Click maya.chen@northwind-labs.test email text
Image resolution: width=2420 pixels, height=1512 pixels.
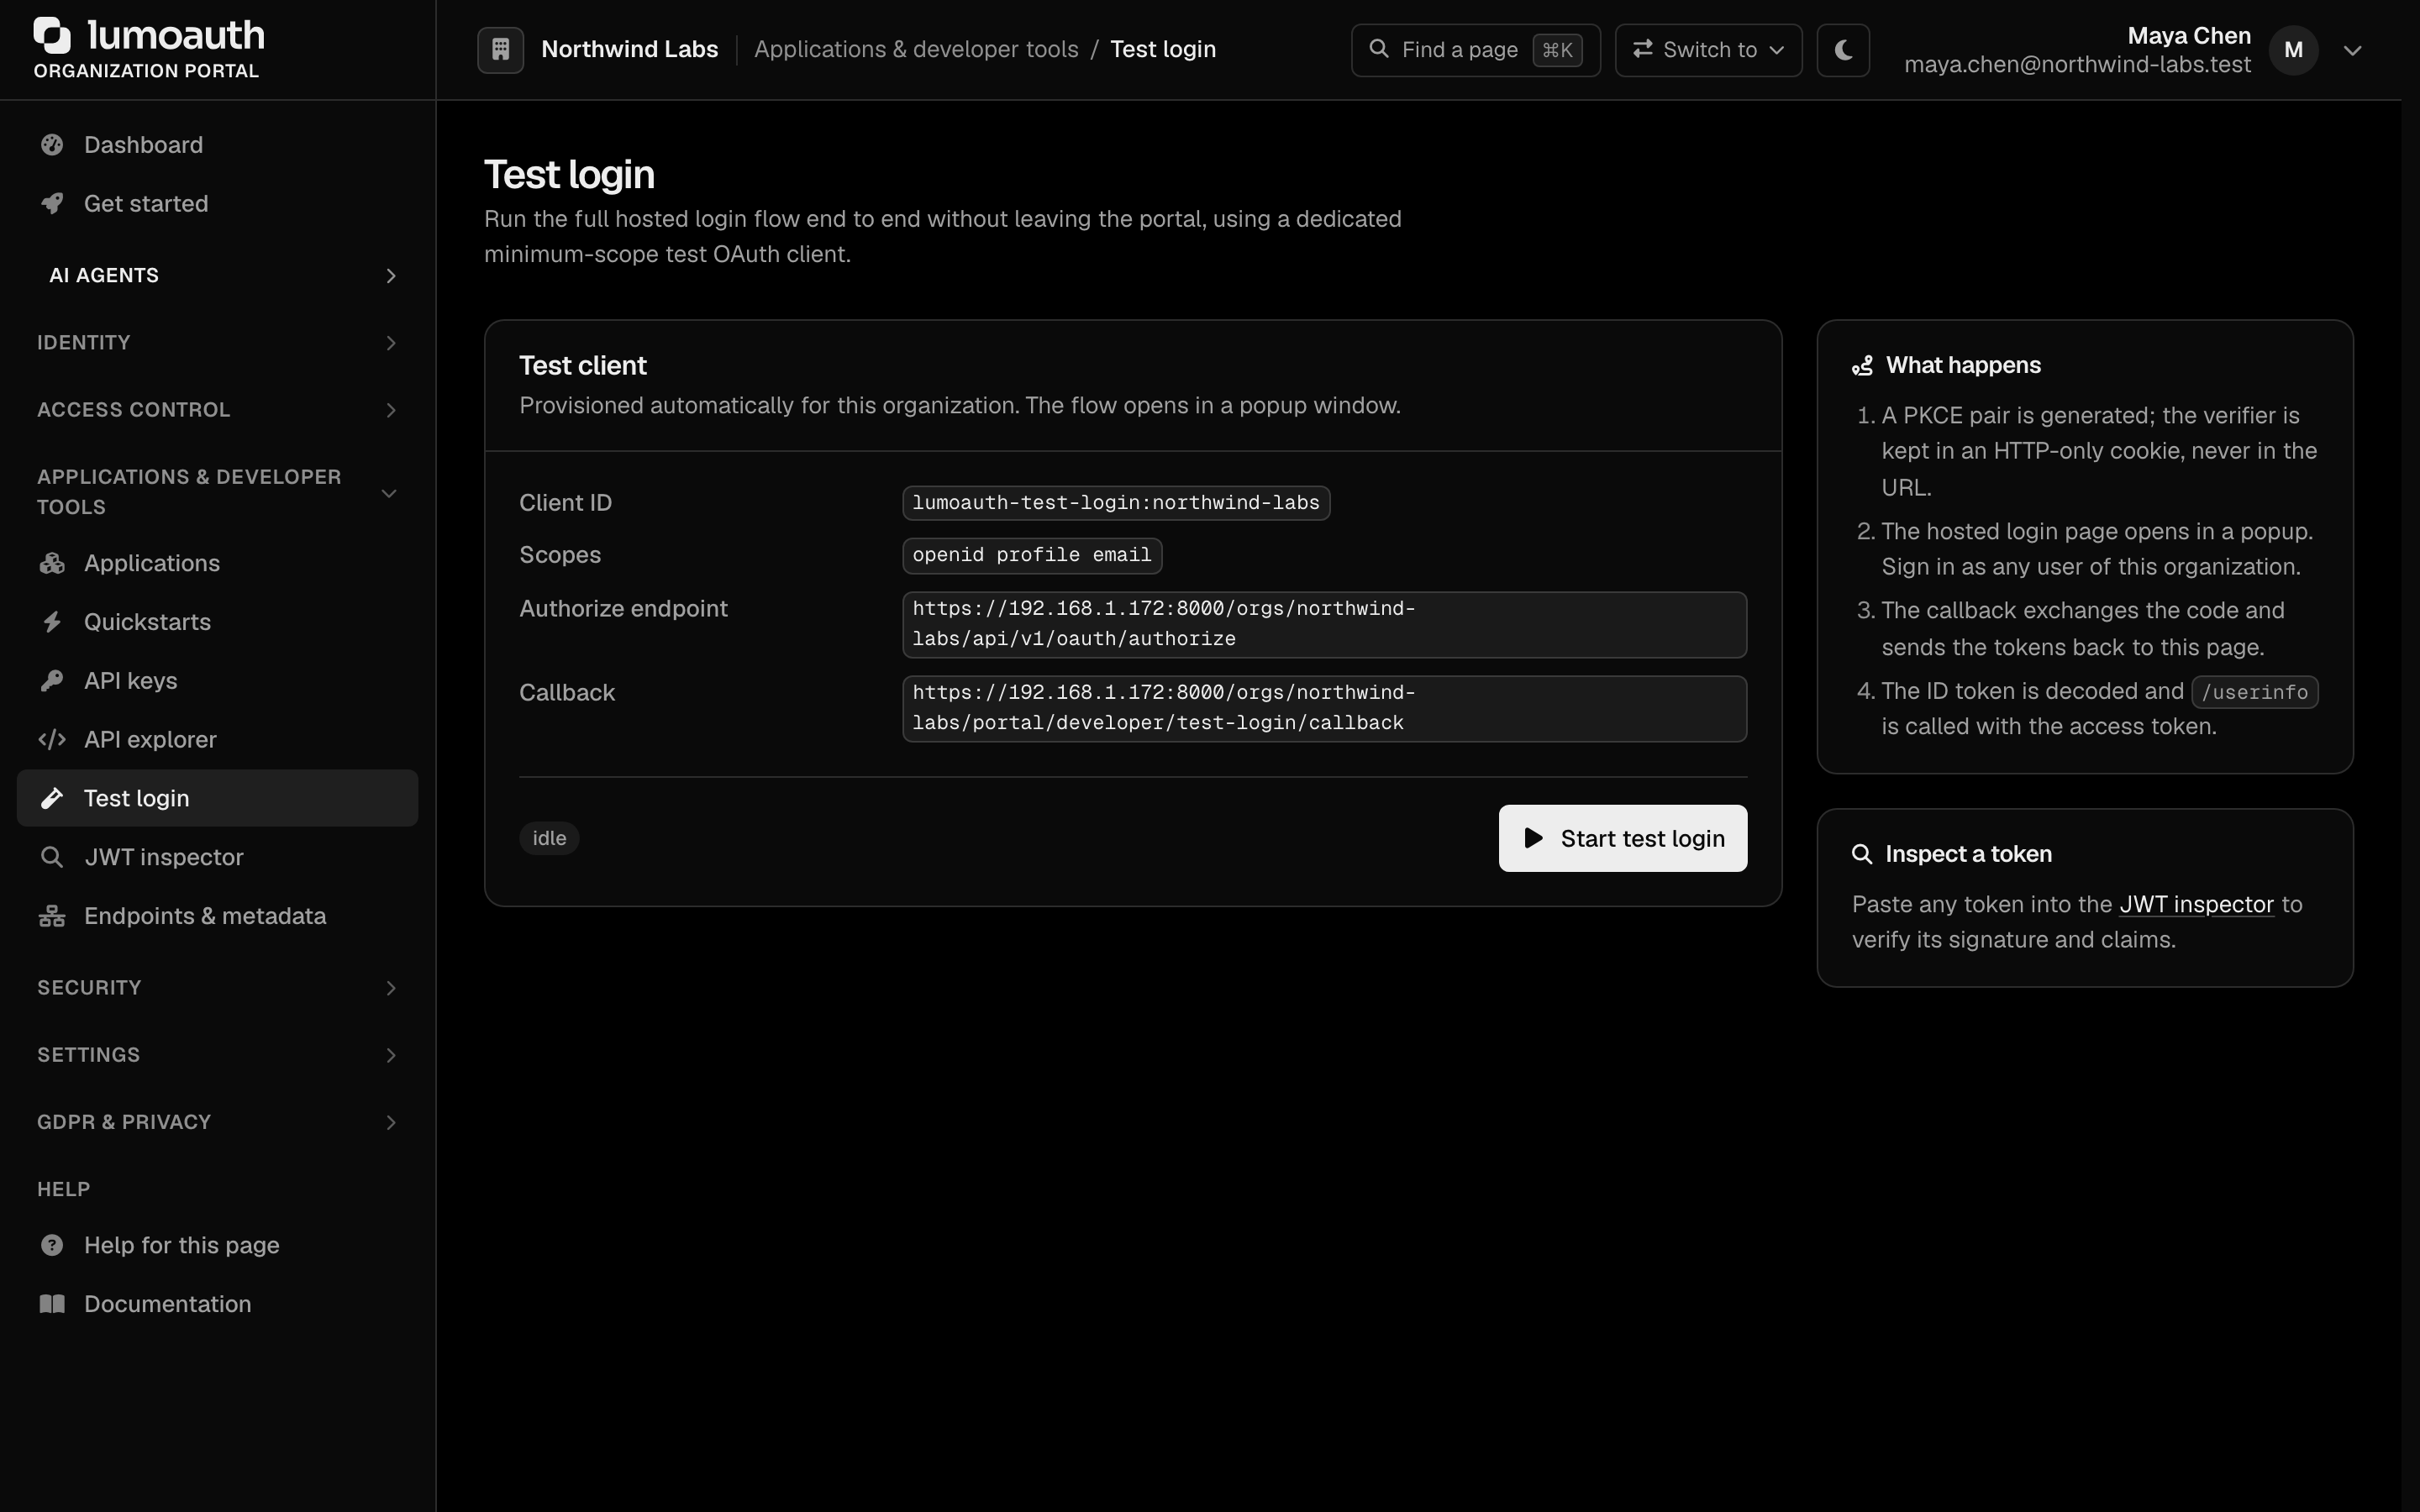pyautogui.click(x=2077, y=65)
